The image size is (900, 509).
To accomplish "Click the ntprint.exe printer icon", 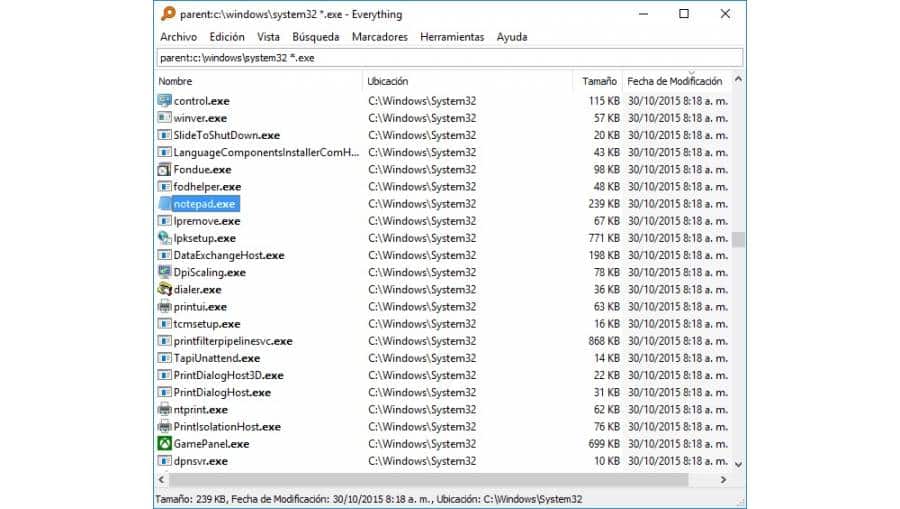I will (x=164, y=410).
